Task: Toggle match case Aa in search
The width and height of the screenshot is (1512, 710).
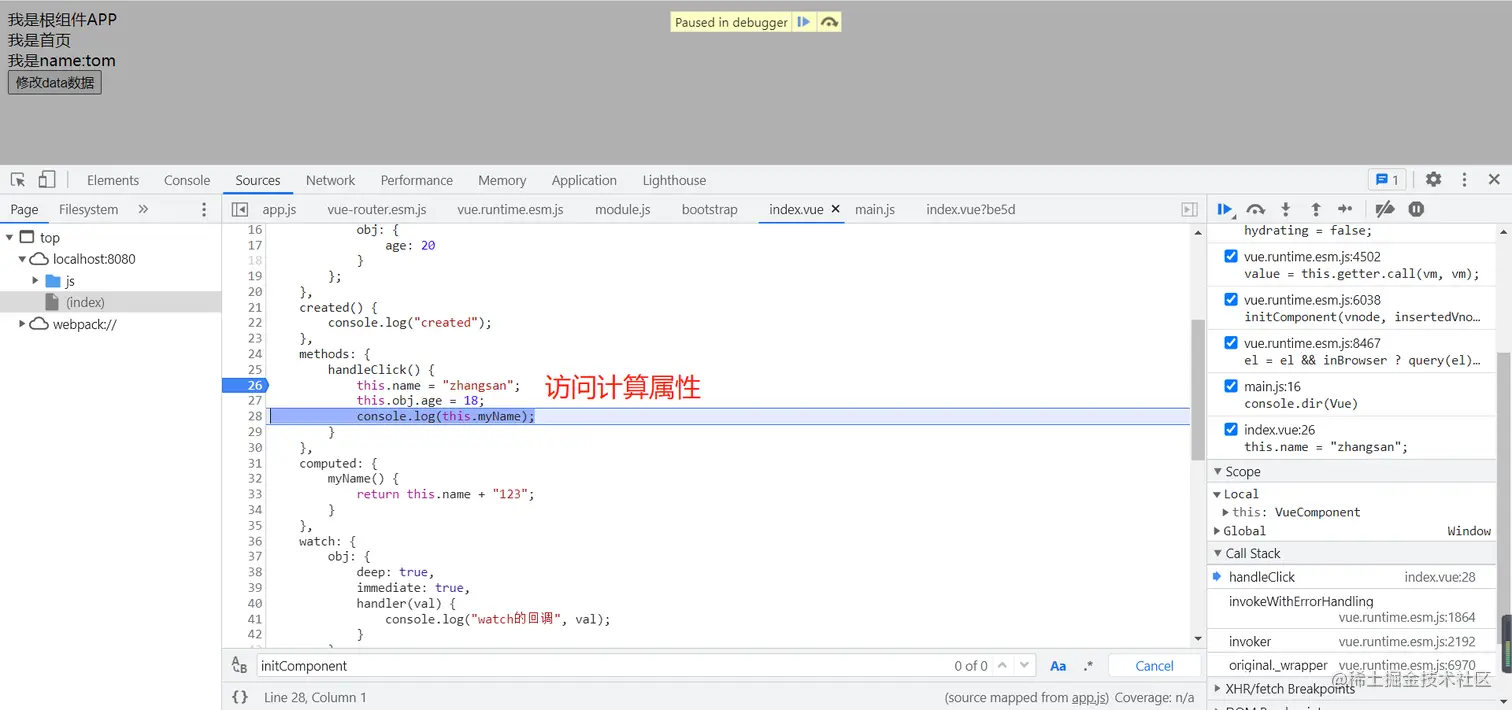Action: 1058,666
